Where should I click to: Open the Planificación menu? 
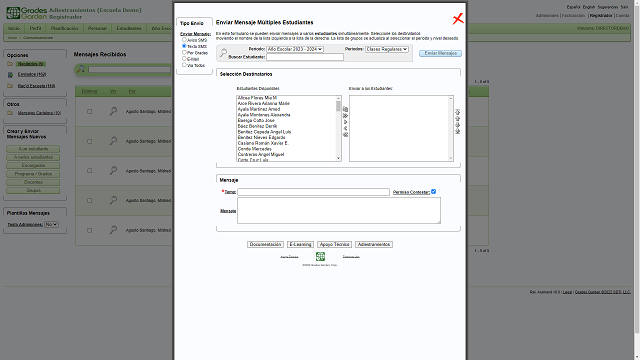64,29
